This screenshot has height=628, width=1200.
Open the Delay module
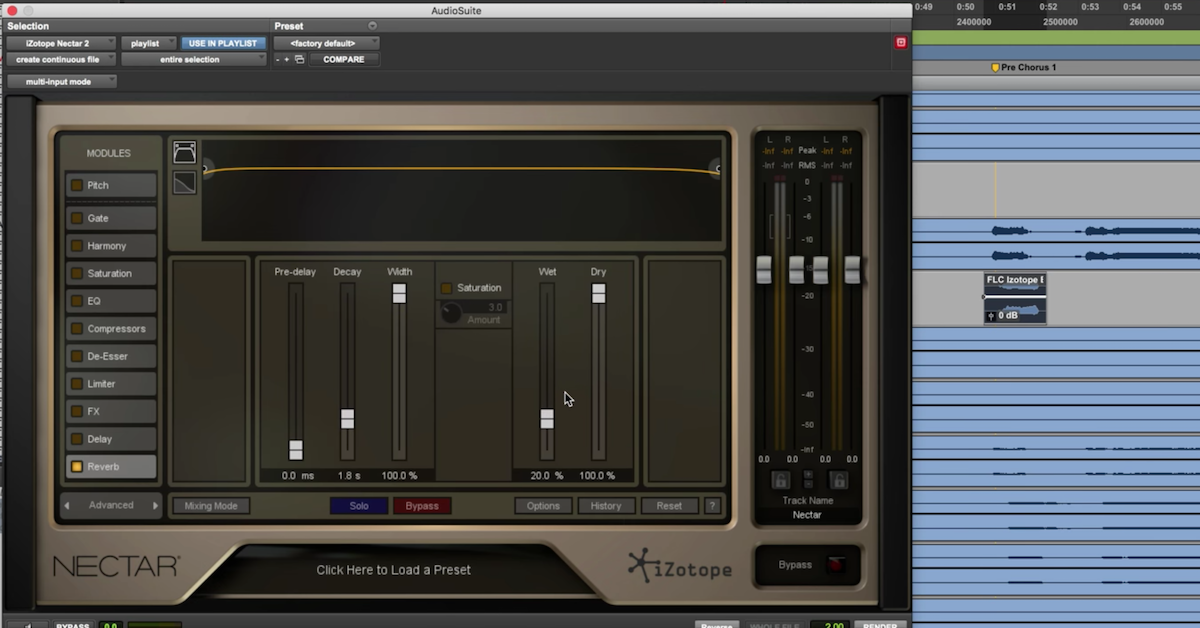click(x=110, y=438)
